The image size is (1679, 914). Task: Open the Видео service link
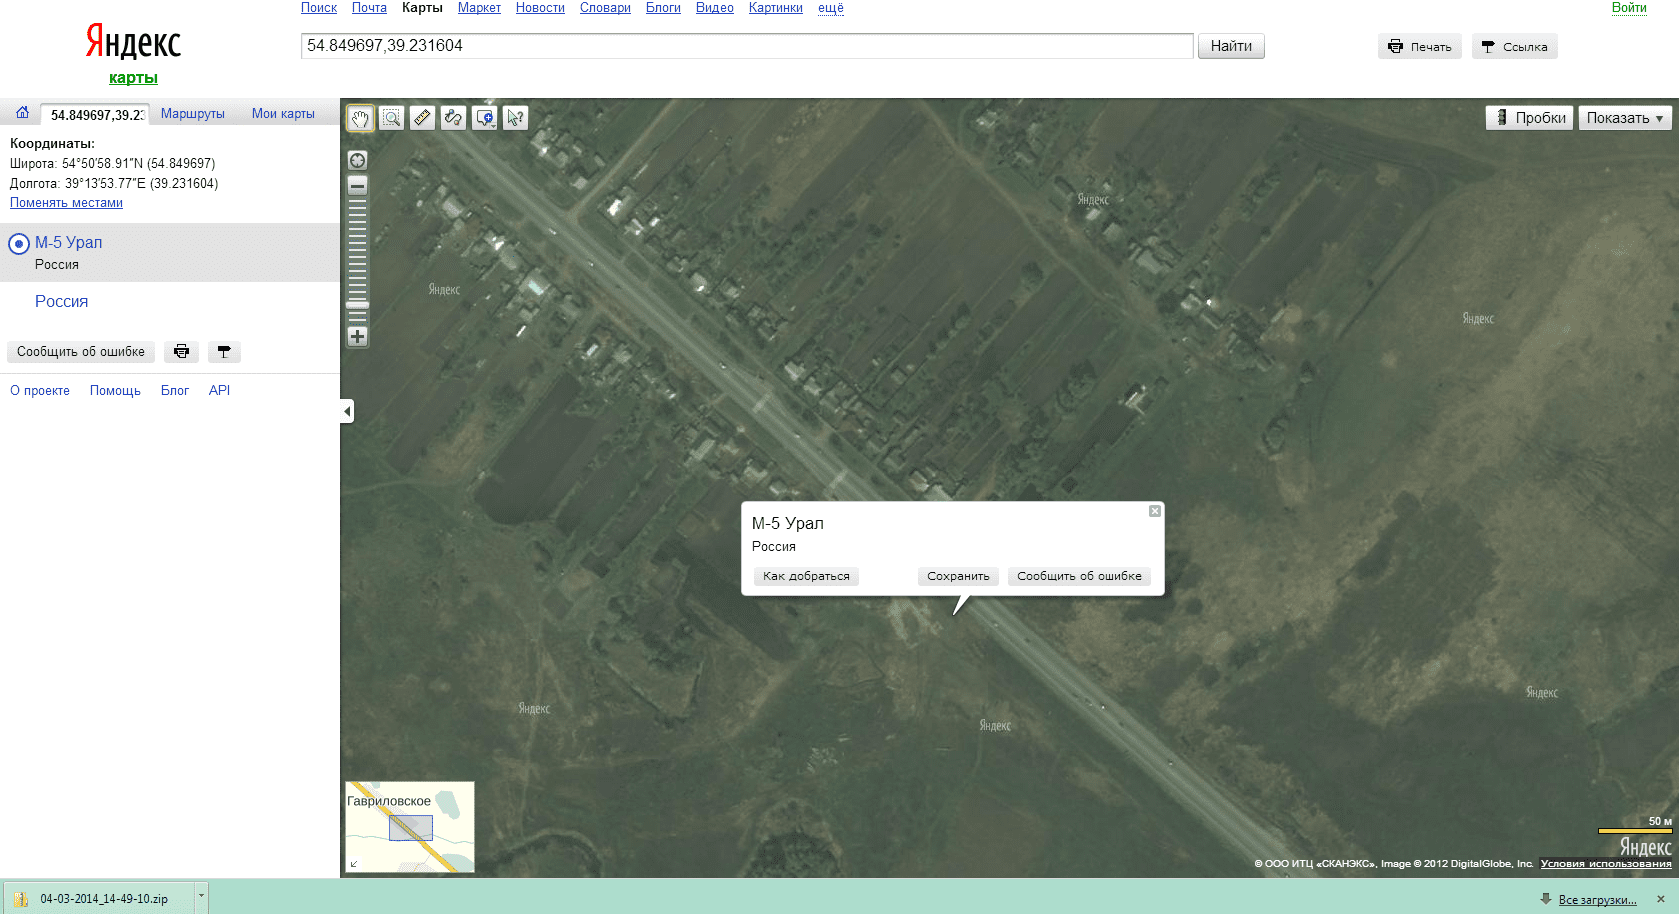pos(715,8)
